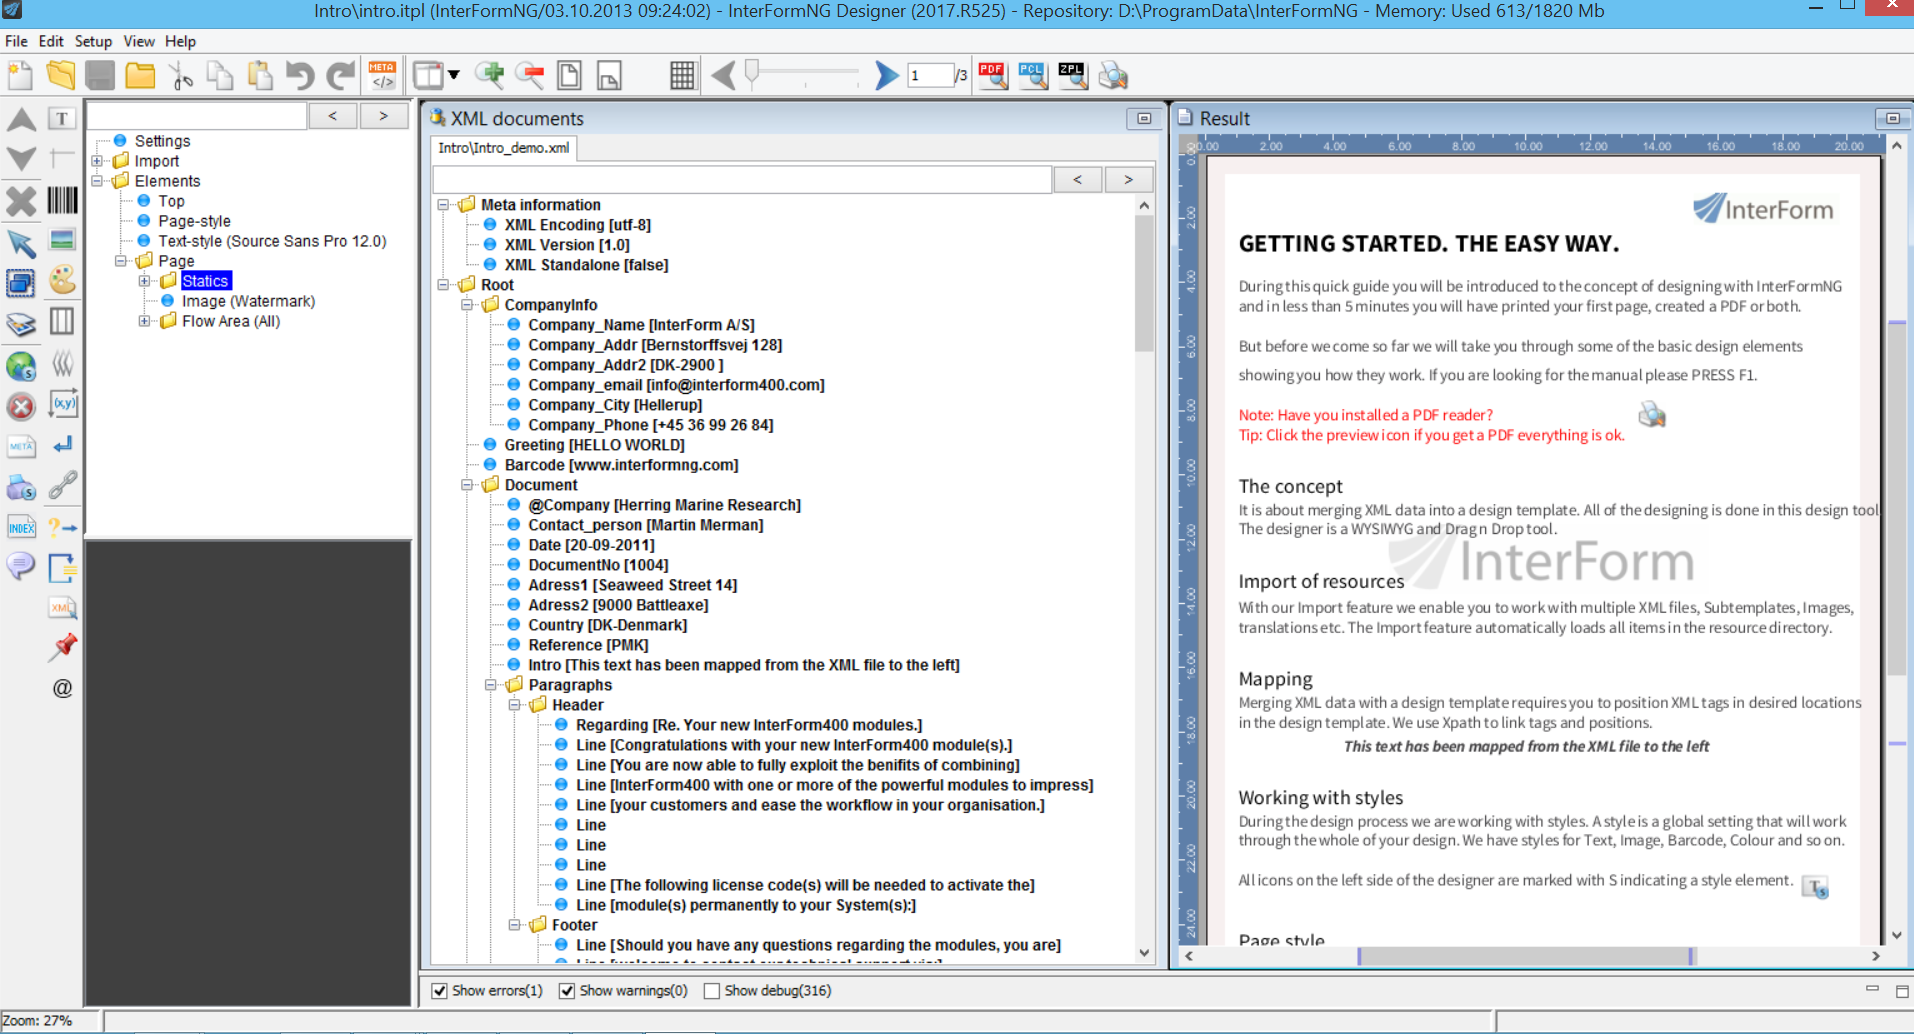Open the view layout dropdown arrow
The width and height of the screenshot is (1914, 1034).
454,76
